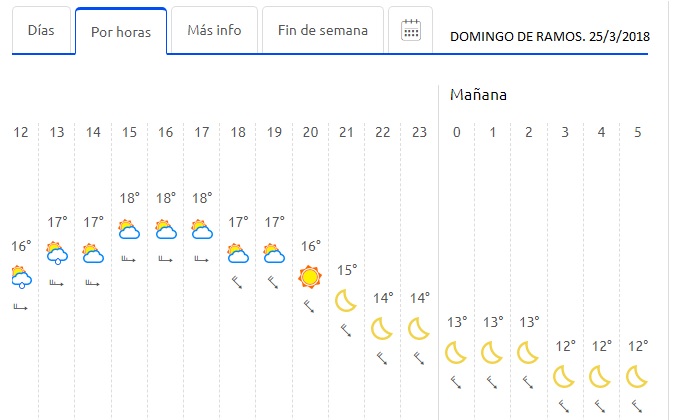This screenshot has width=676, height=420.
Task: Open the calendar icon tab
Action: (410, 30)
